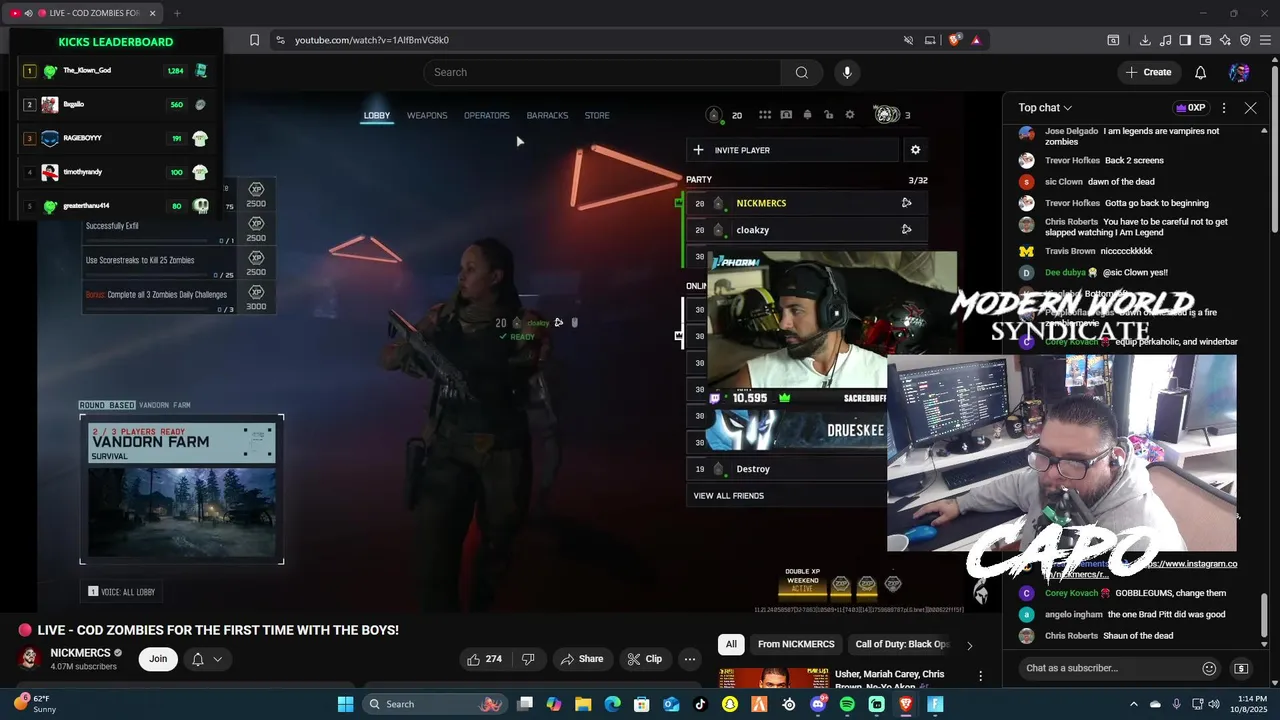The width and height of the screenshot is (1280, 720).
Task: Select the Call of Duty: Black Ops chip
Action: coord(902,645)
